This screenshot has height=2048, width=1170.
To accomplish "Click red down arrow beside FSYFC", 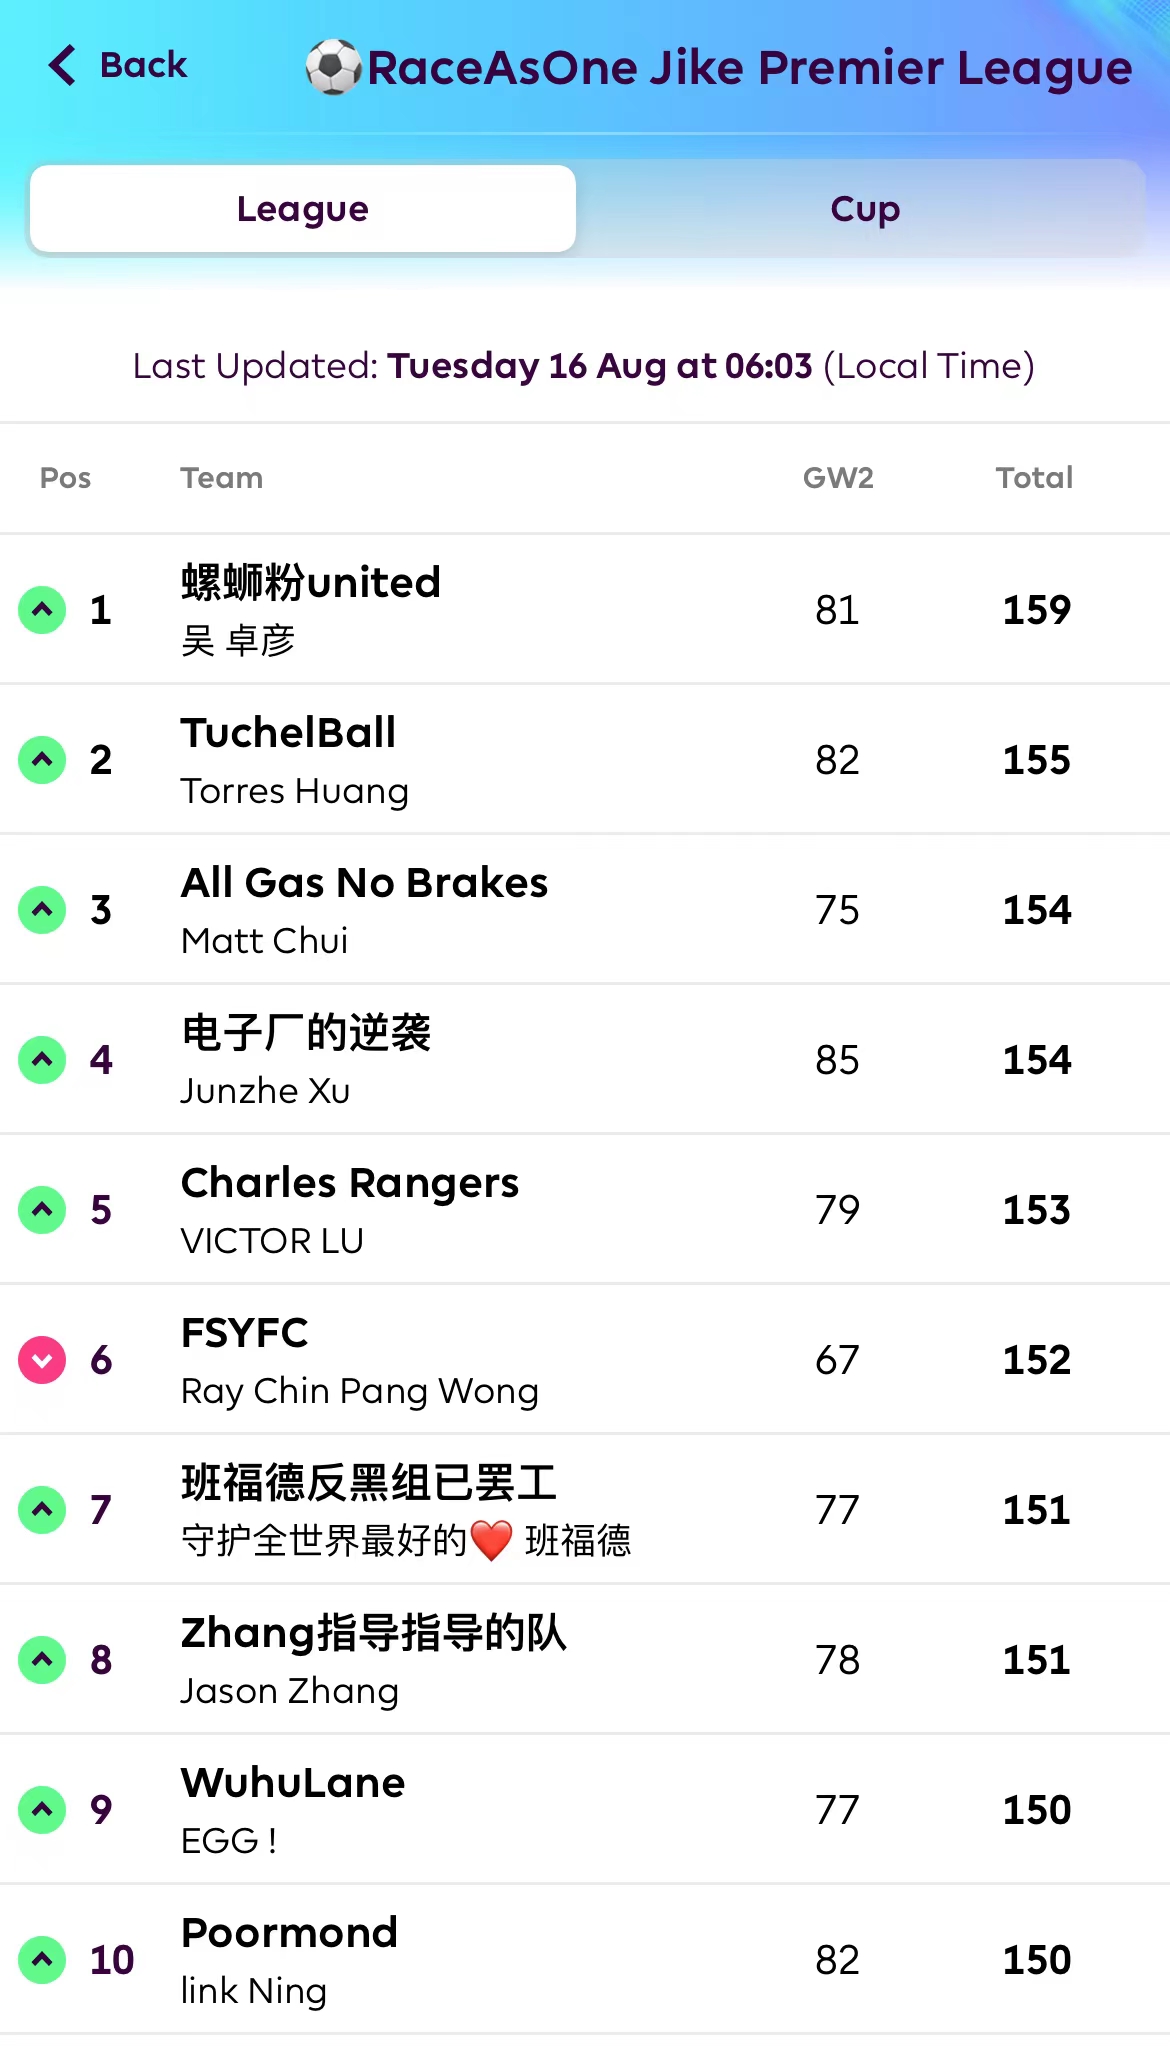I will pos(42,1360).
